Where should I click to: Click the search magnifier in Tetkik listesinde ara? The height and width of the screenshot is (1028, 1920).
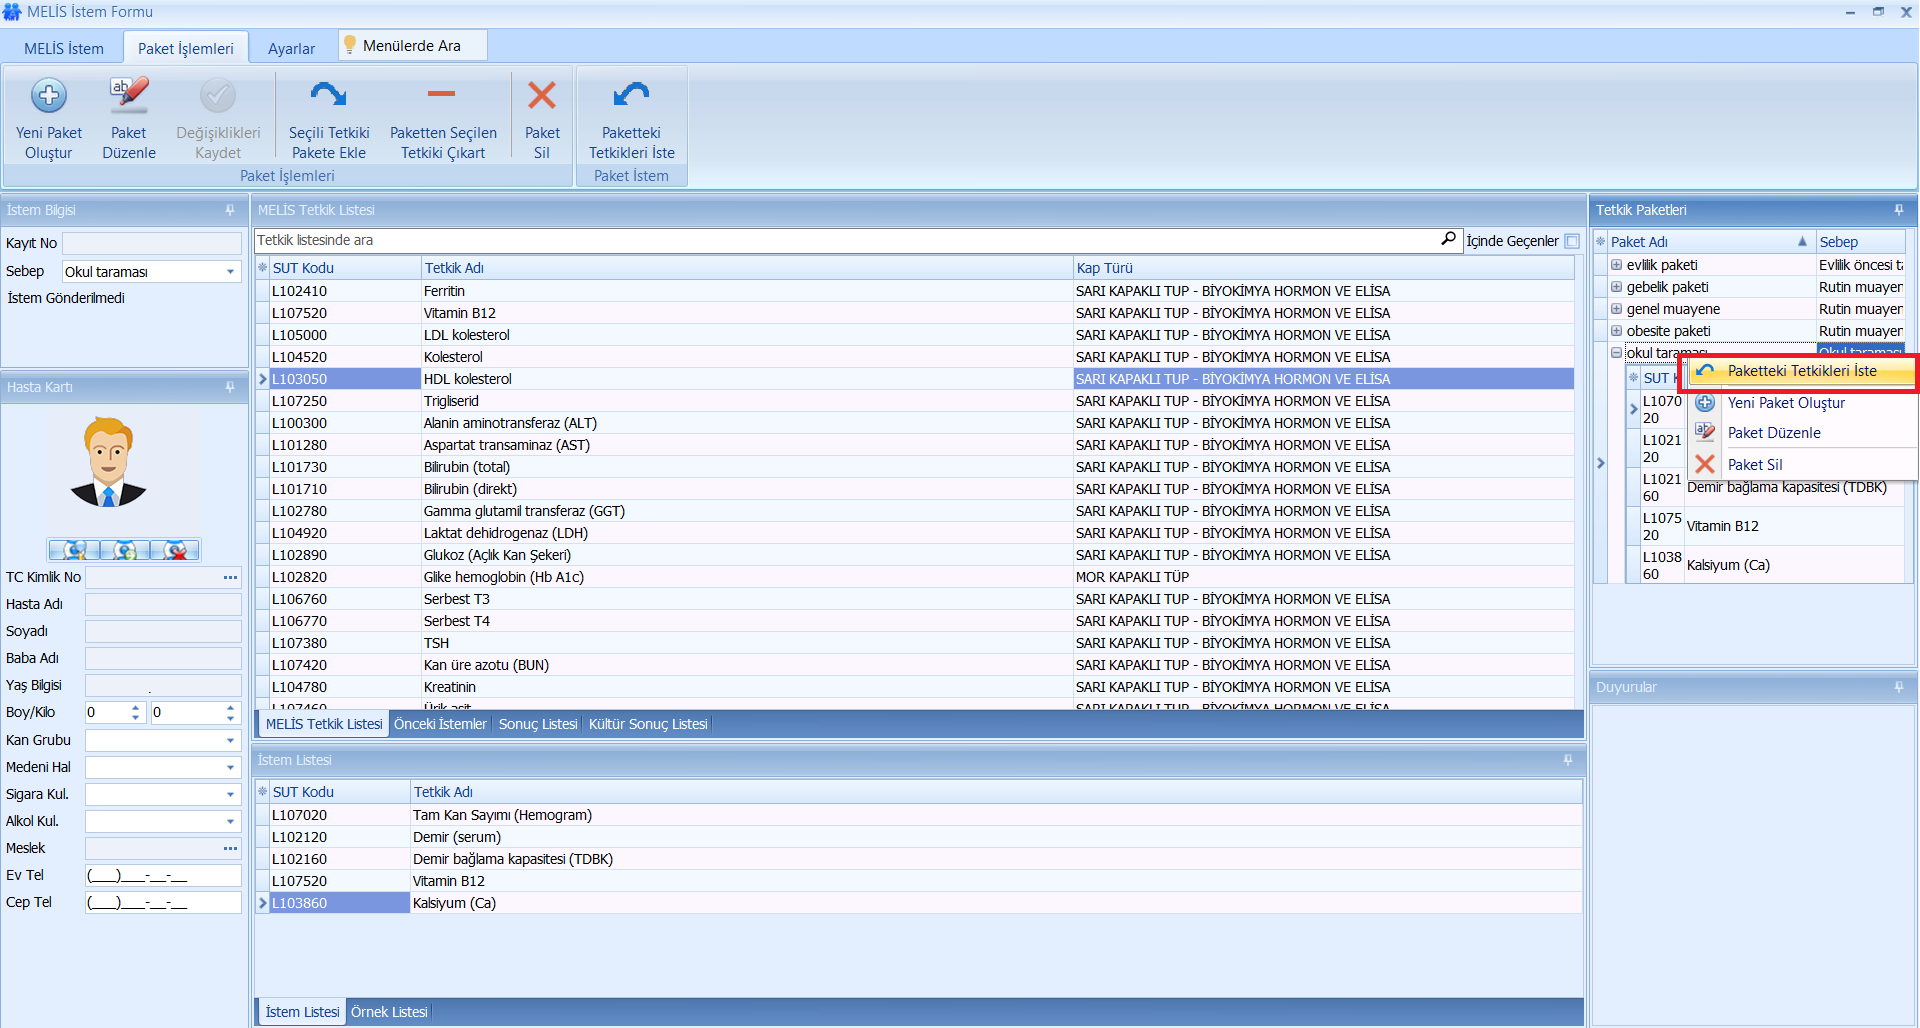1448,239
